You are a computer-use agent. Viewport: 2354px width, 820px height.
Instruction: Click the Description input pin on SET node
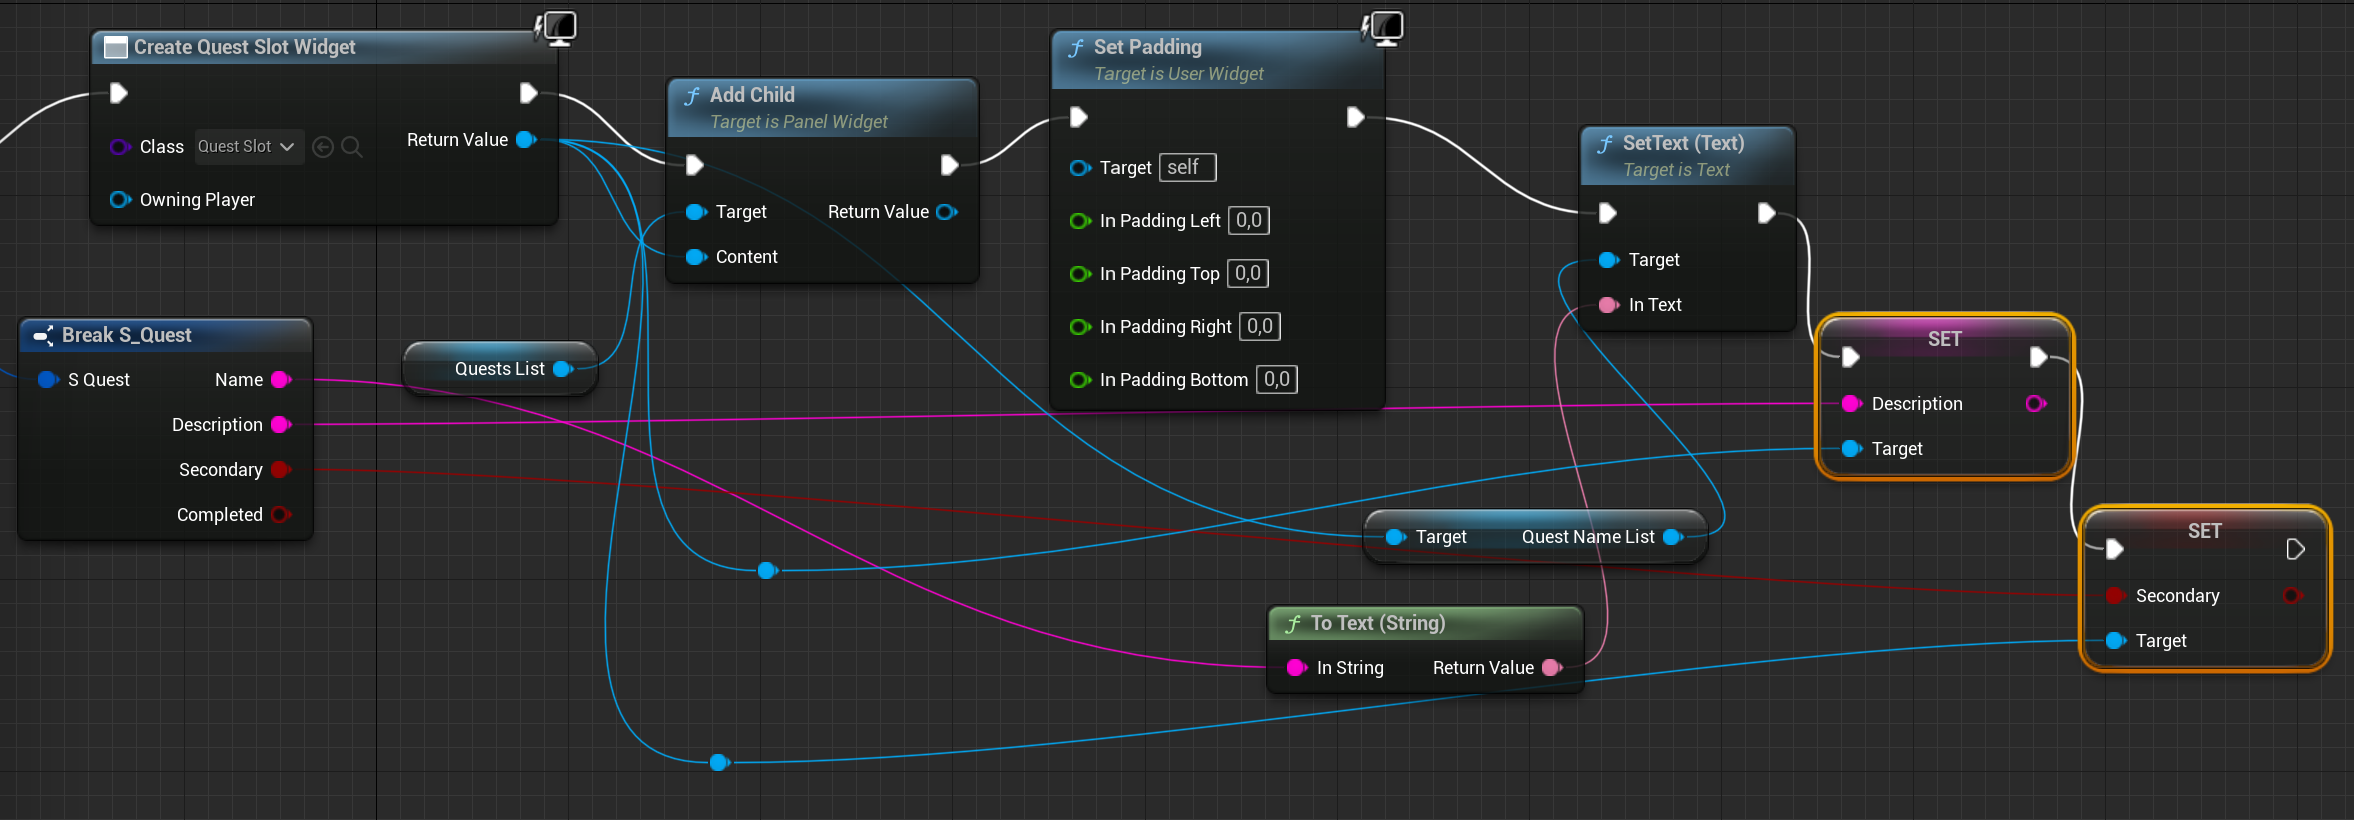[1852, 404]
